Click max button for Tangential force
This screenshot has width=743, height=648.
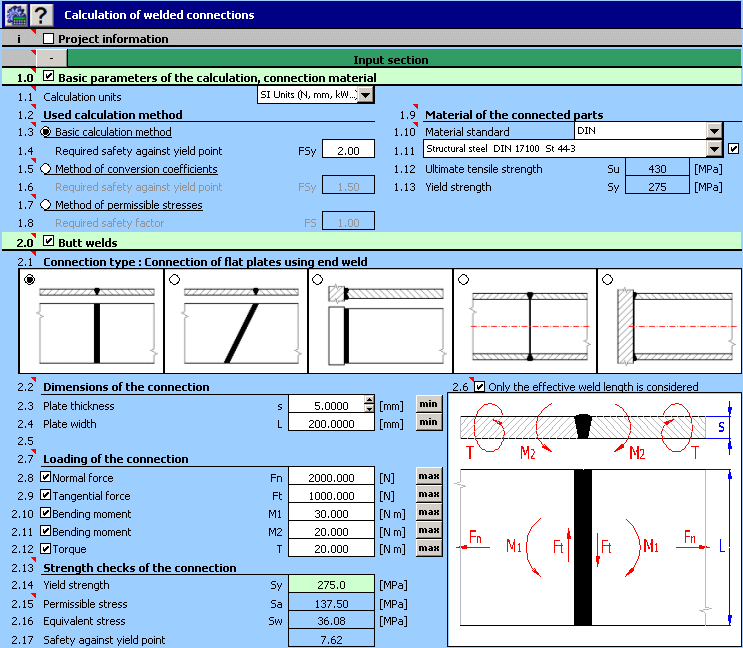[x=429, y=494]
